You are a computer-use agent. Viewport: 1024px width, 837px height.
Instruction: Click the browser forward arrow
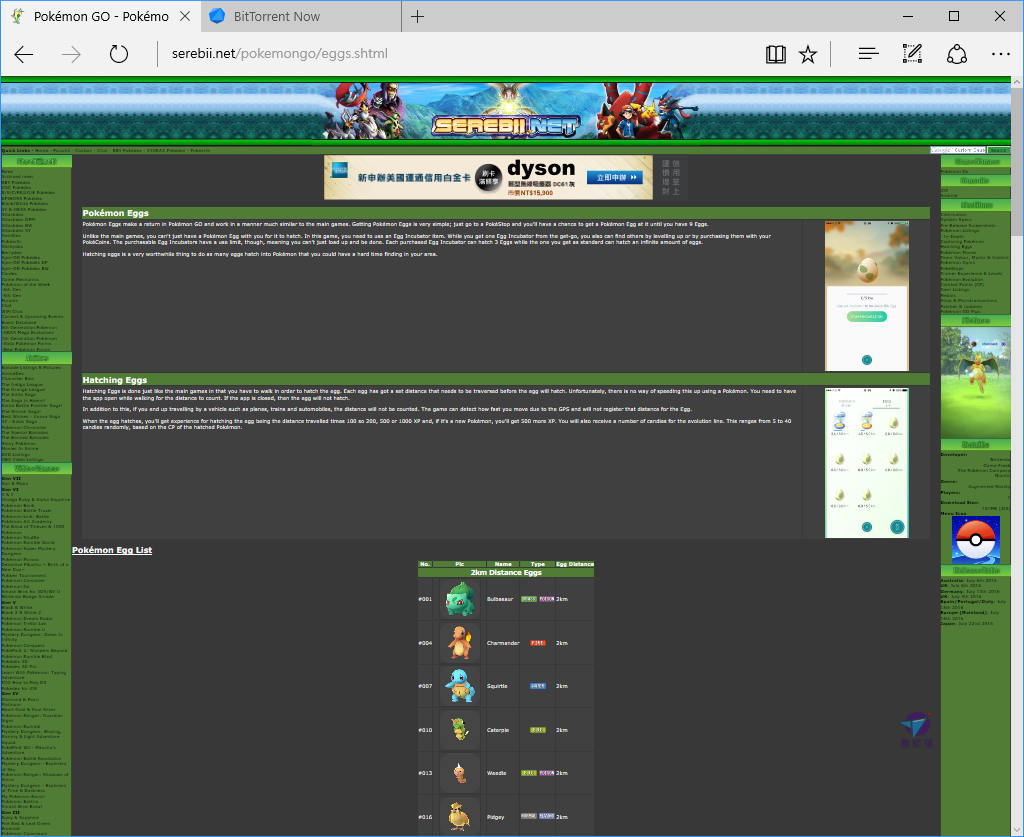[x=71, y=54]
